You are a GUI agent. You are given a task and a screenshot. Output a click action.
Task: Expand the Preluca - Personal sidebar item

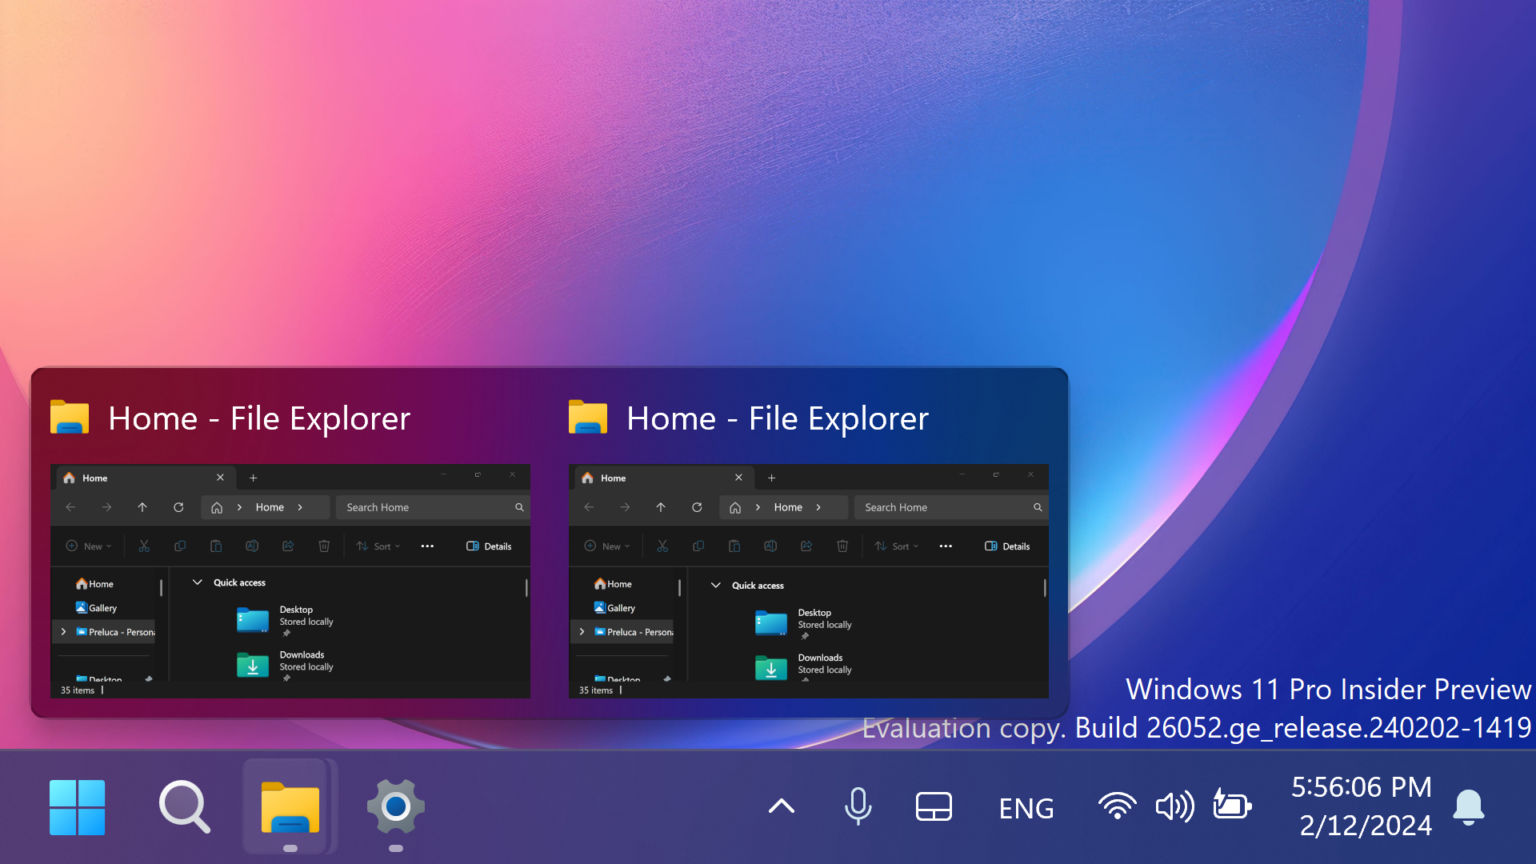63,632
